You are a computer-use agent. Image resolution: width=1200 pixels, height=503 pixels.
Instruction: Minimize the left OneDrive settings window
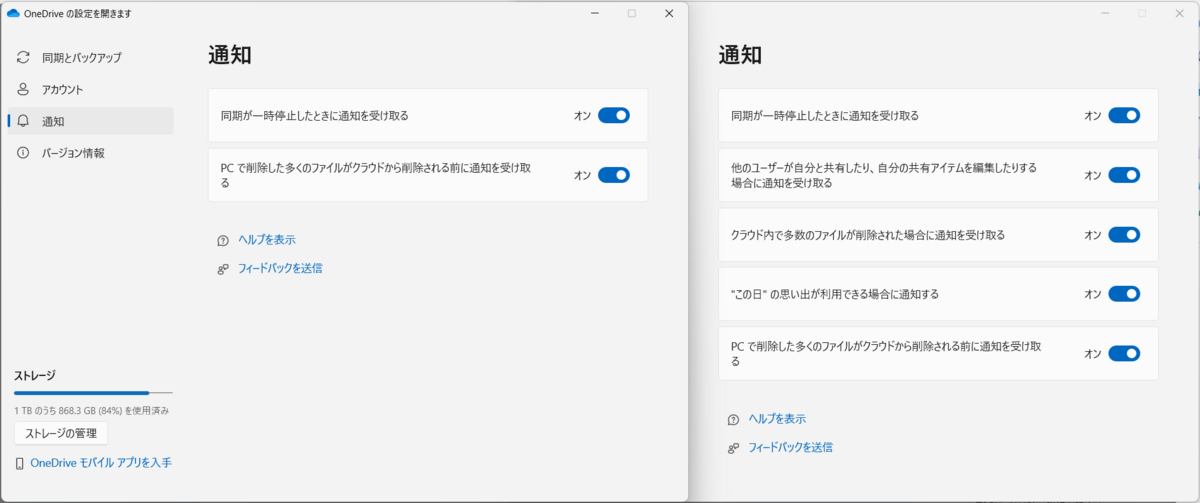pyautogui.click(x=595, y=13)
